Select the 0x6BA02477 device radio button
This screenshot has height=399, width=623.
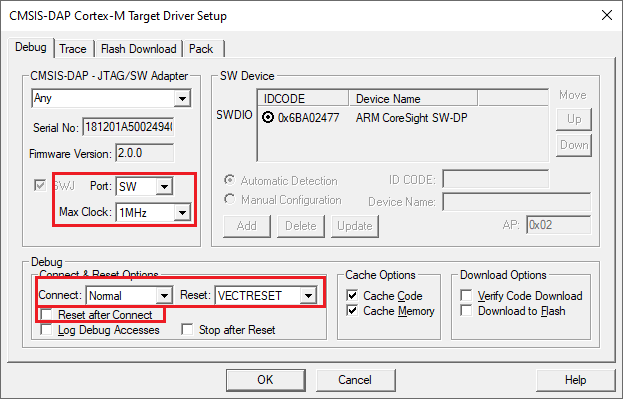click(x=268, y=118)
